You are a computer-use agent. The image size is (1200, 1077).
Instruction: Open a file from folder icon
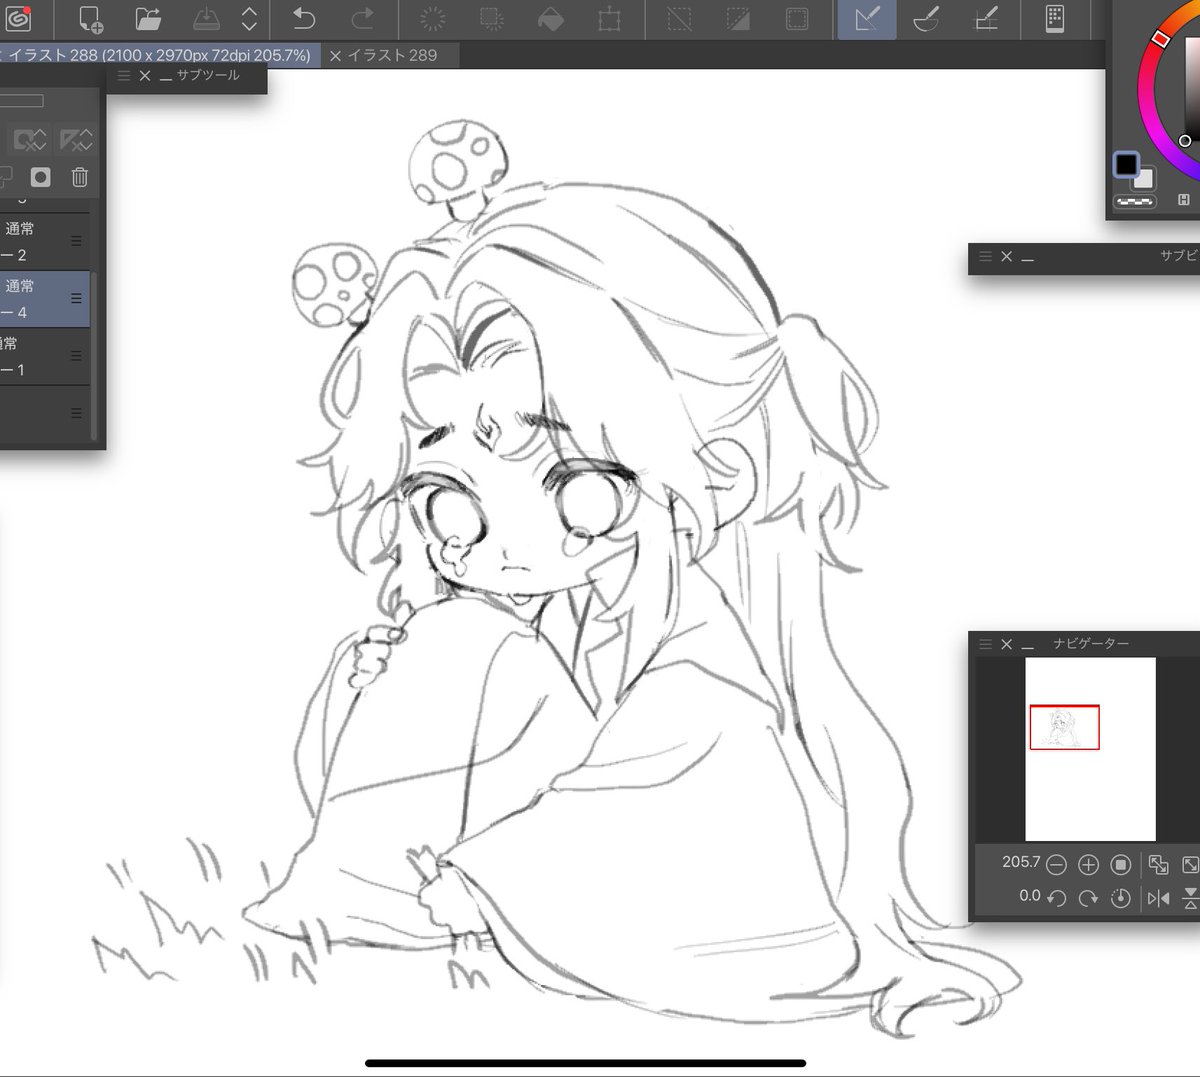[x=149, y=18]
